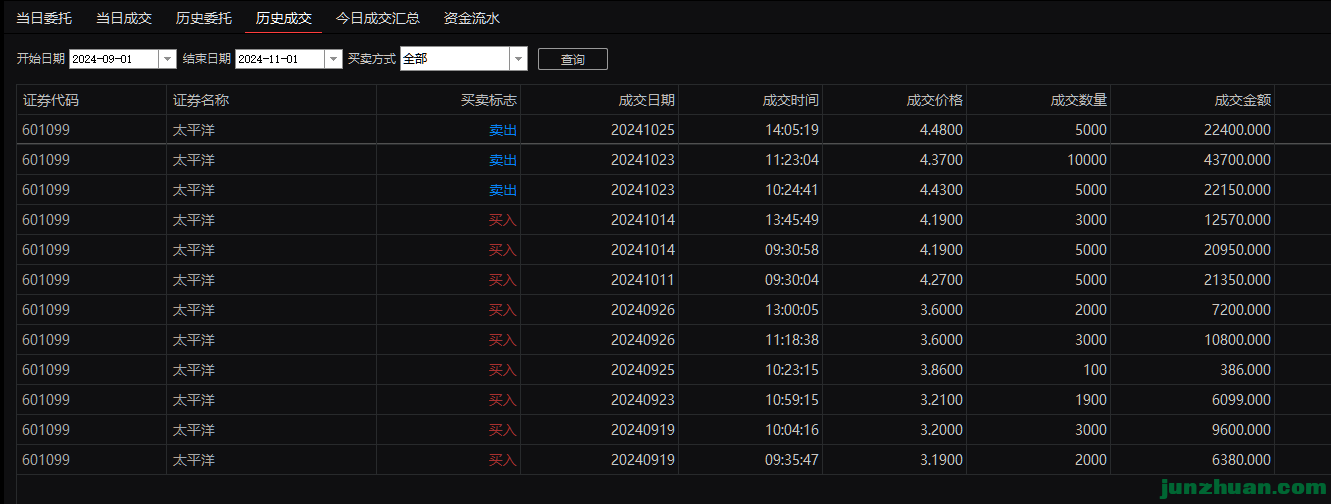Click the amount 10800.000
This screenshot has height=504, width=1331.
coord(1238,340)
